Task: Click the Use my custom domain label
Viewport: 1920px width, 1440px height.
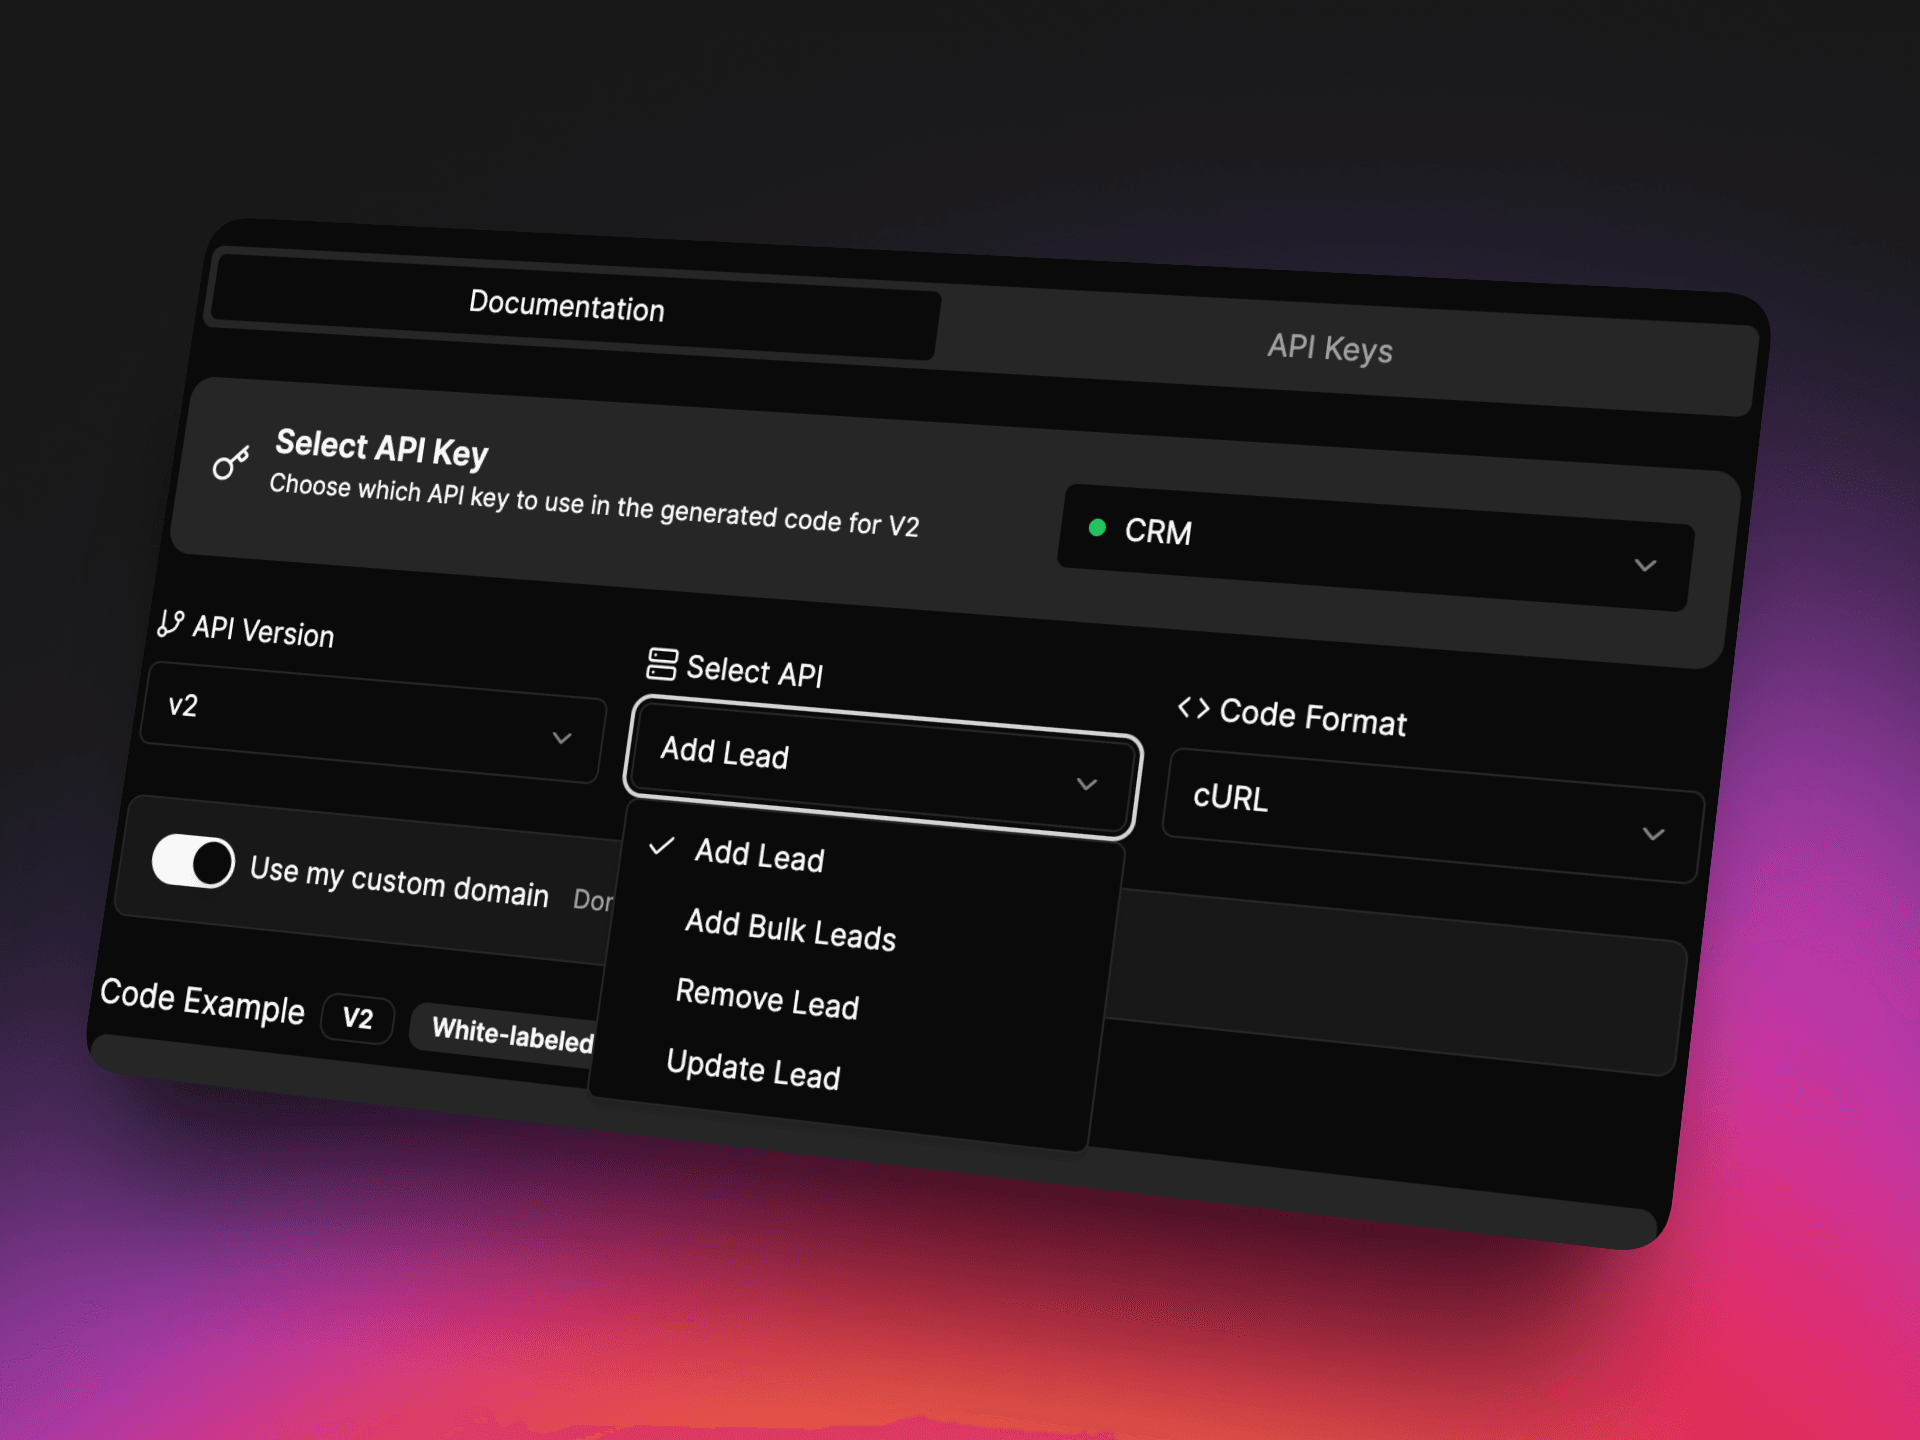Action: pyautogui.click(x=399, y=881)
